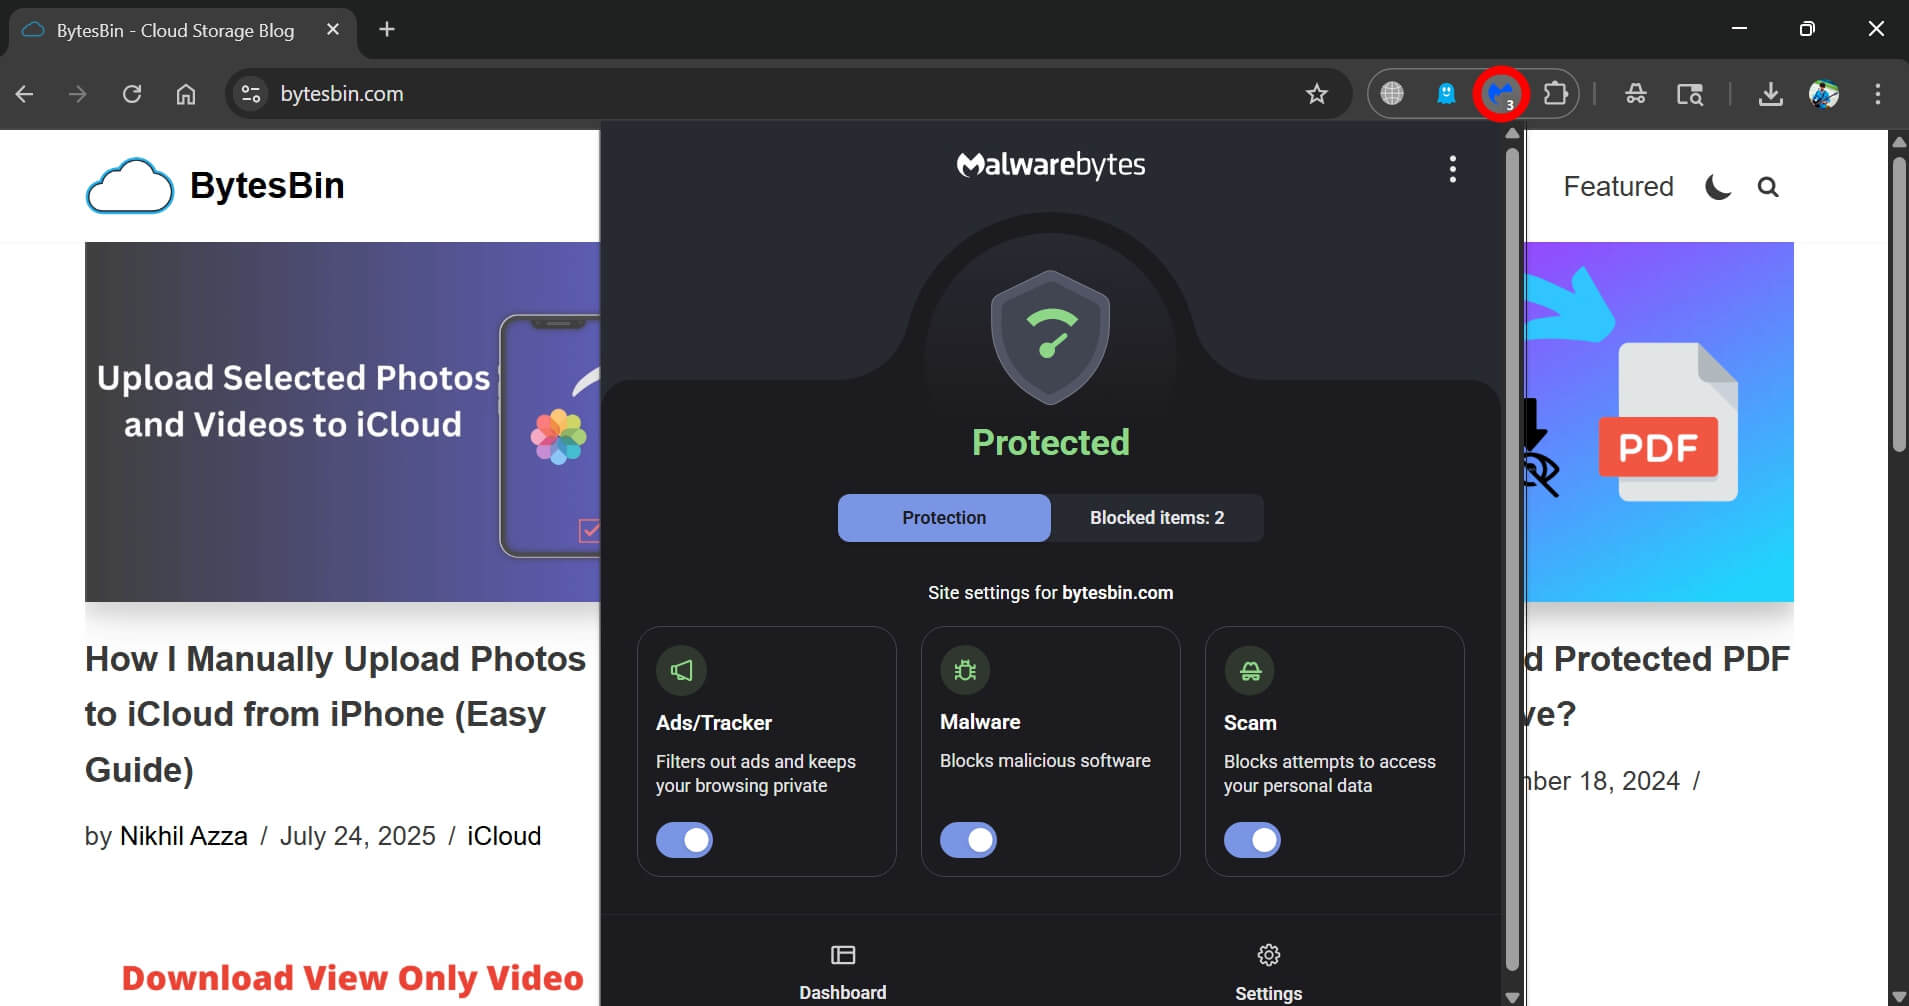Viewport: 1909px width, 1006px height.
Task: Open site information icon beside the URL
Action: [x=251, y=94]
